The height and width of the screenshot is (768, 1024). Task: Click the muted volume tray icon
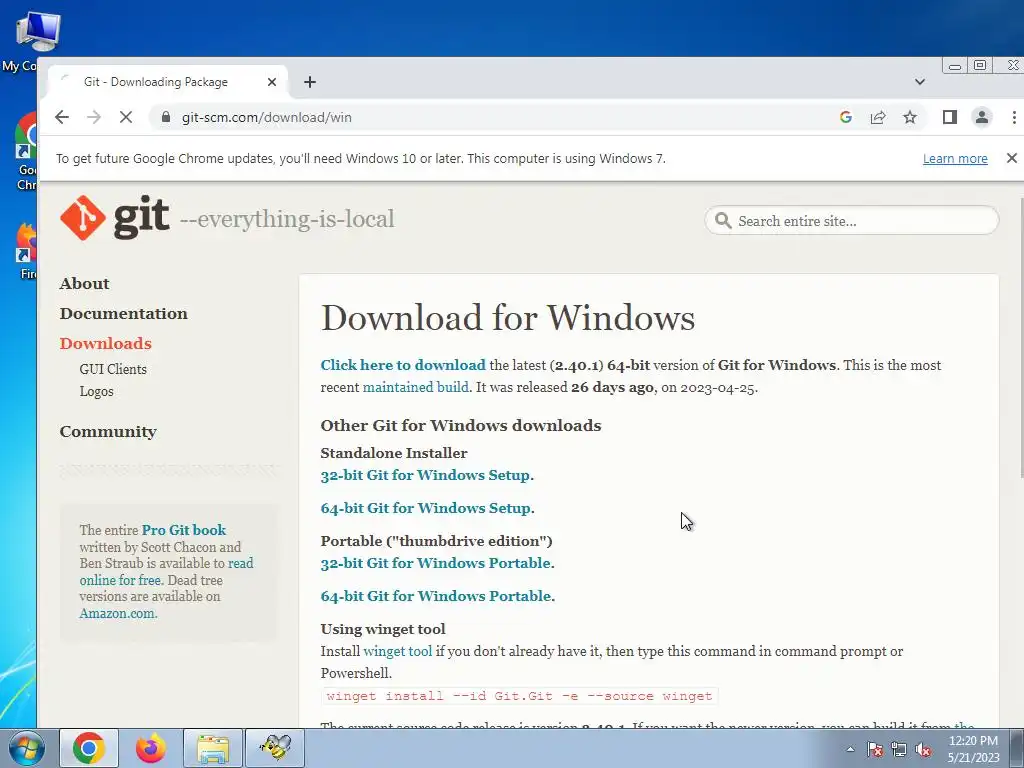(x=923, y=749)
